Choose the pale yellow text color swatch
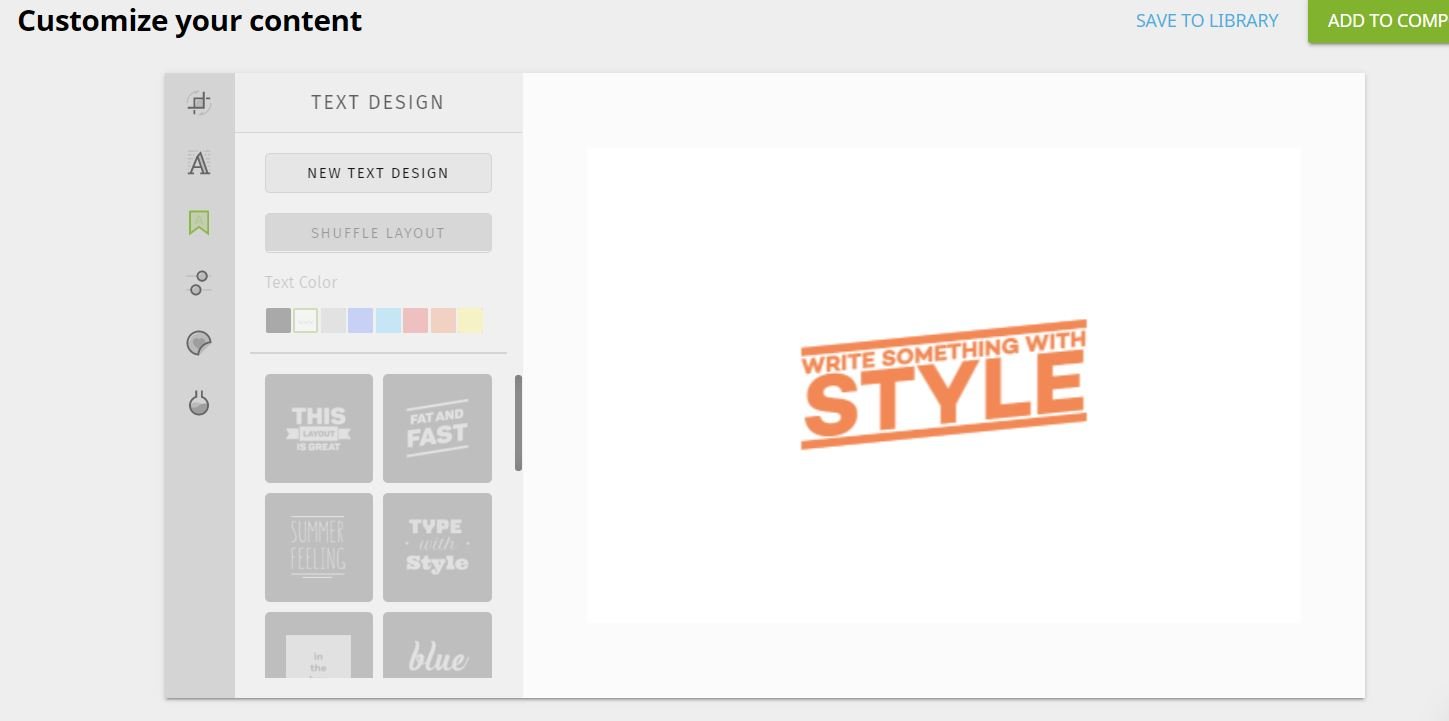This screenshot has width=1449, height=721. point(471,321)
